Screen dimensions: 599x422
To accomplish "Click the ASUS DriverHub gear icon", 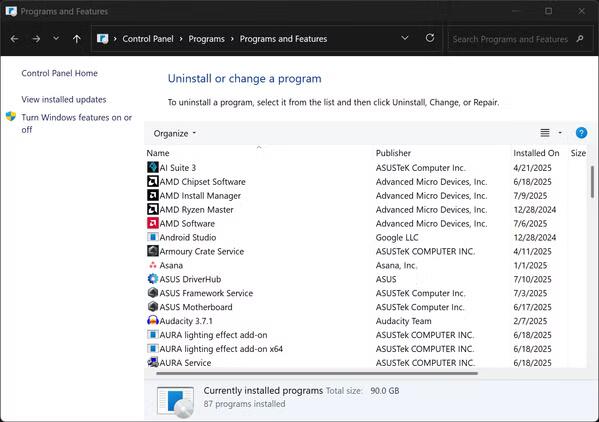I will pos(152,279).
